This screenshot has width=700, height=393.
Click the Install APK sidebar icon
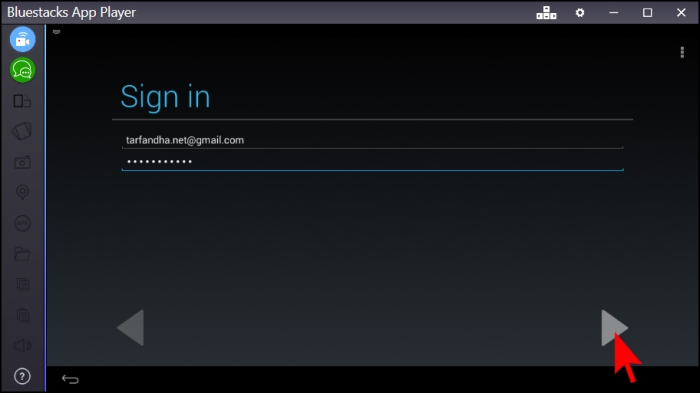coord(22,223)
